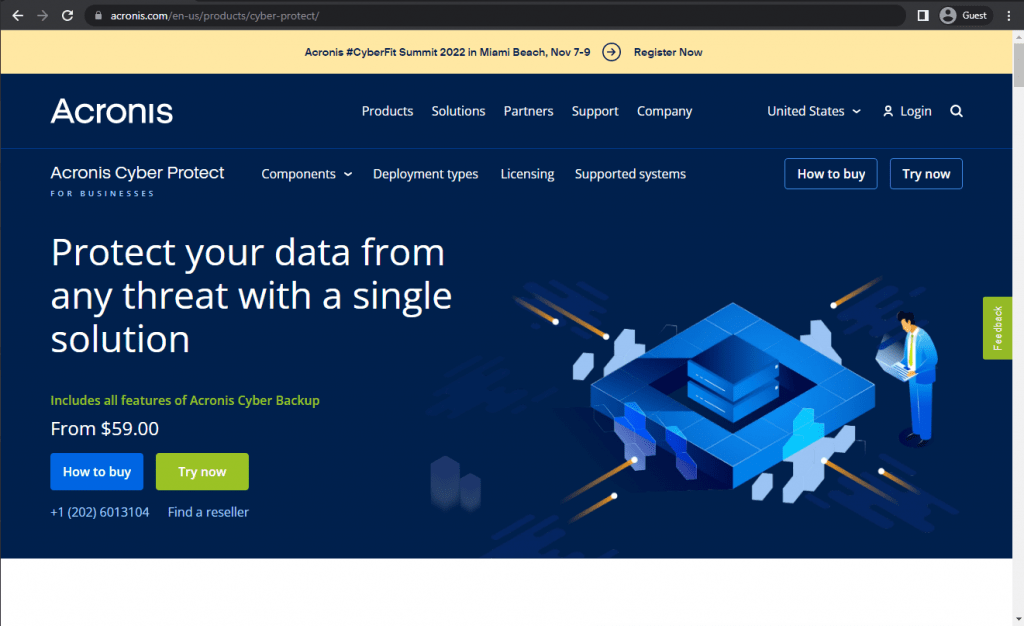
Task: Click the circled arrow in the Summit banner
Action: pyautogui.click(x=612, y=52)
